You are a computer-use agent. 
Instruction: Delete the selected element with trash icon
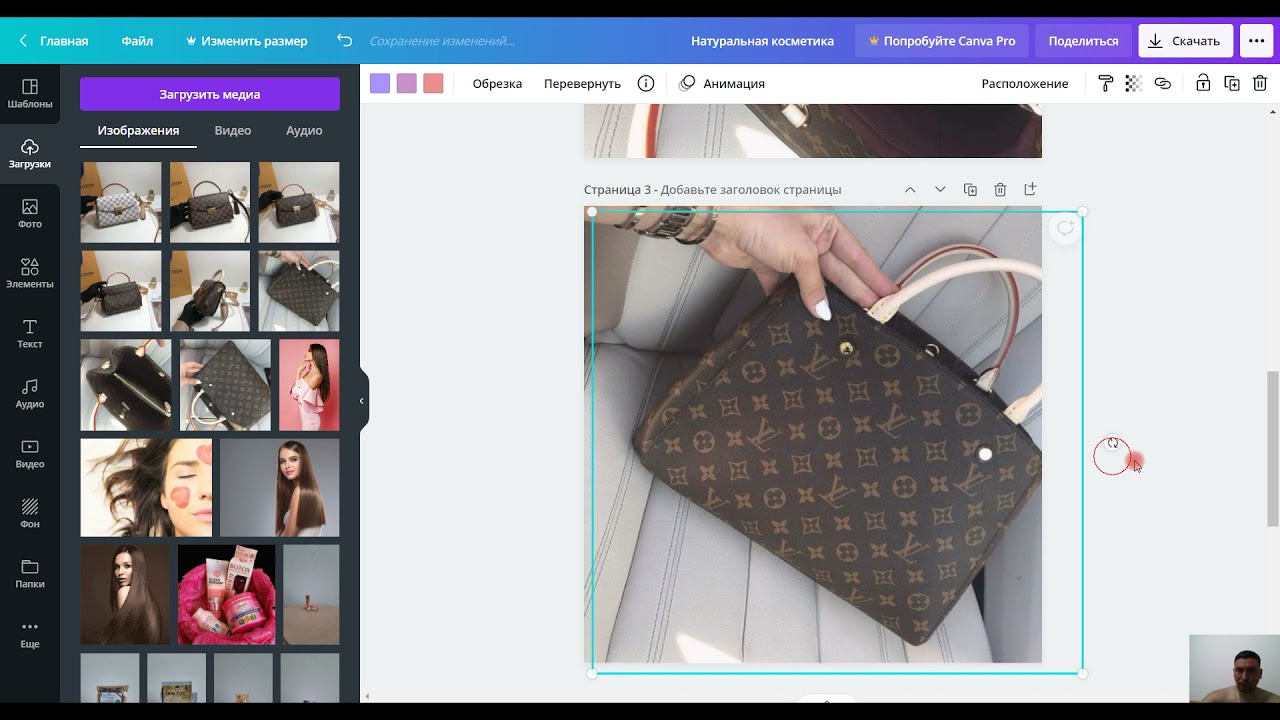[1260, 83]
